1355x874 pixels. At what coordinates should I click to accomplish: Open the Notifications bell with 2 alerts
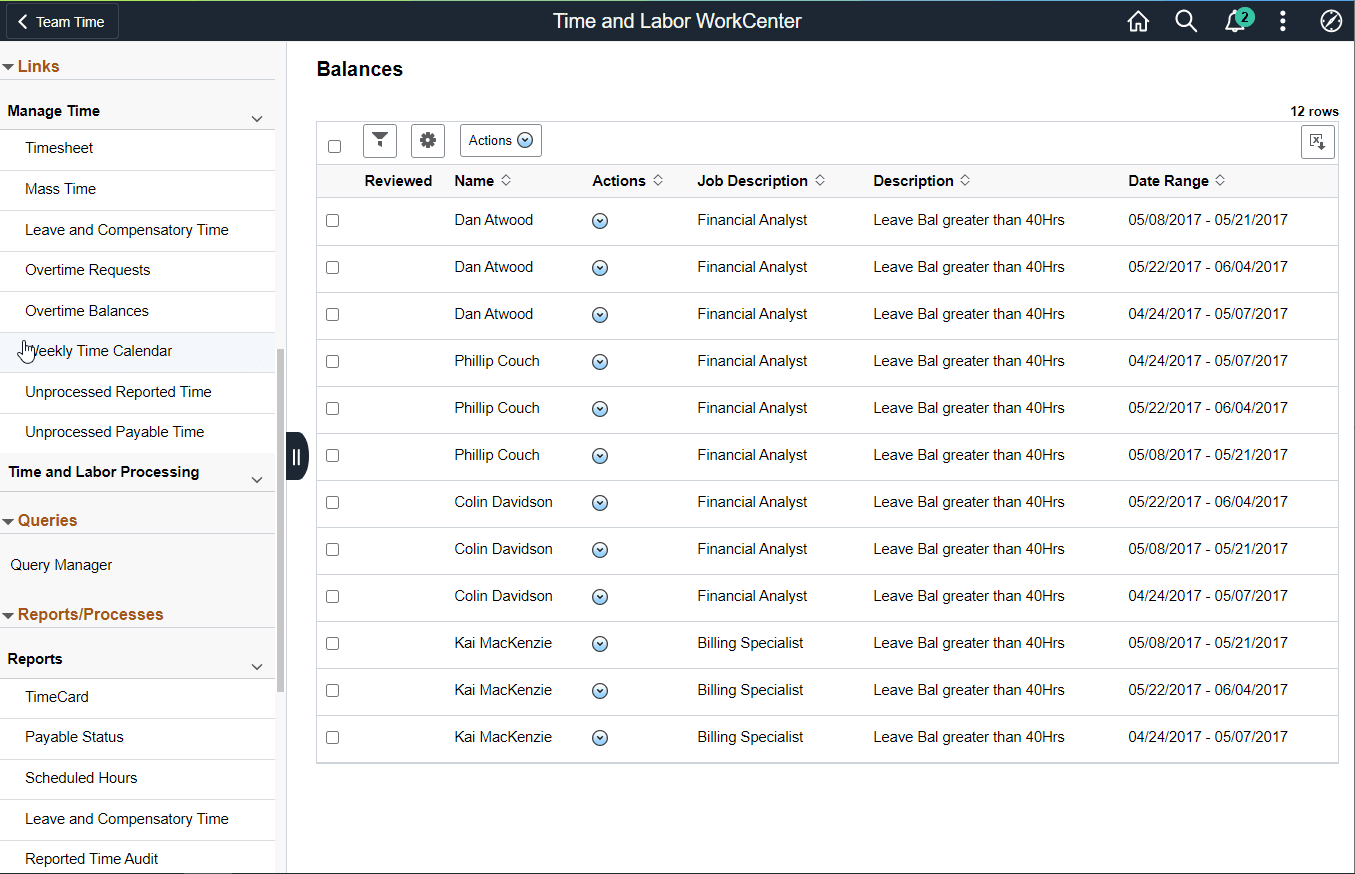pos(1237,20)
